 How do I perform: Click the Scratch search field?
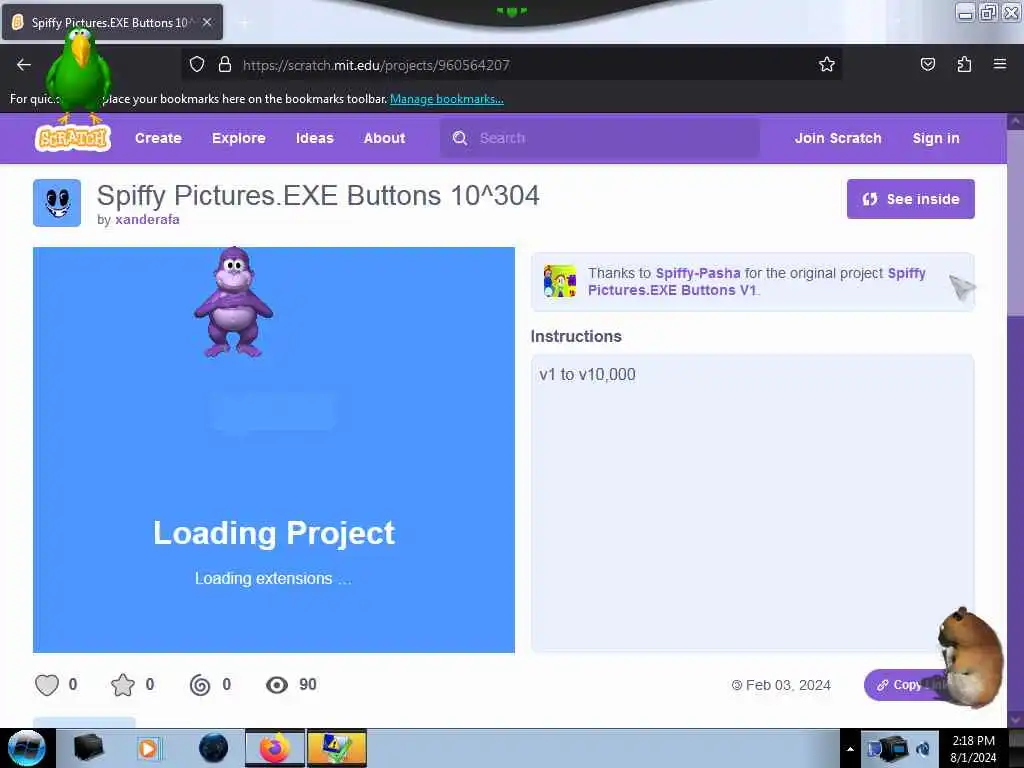[600, 138]
